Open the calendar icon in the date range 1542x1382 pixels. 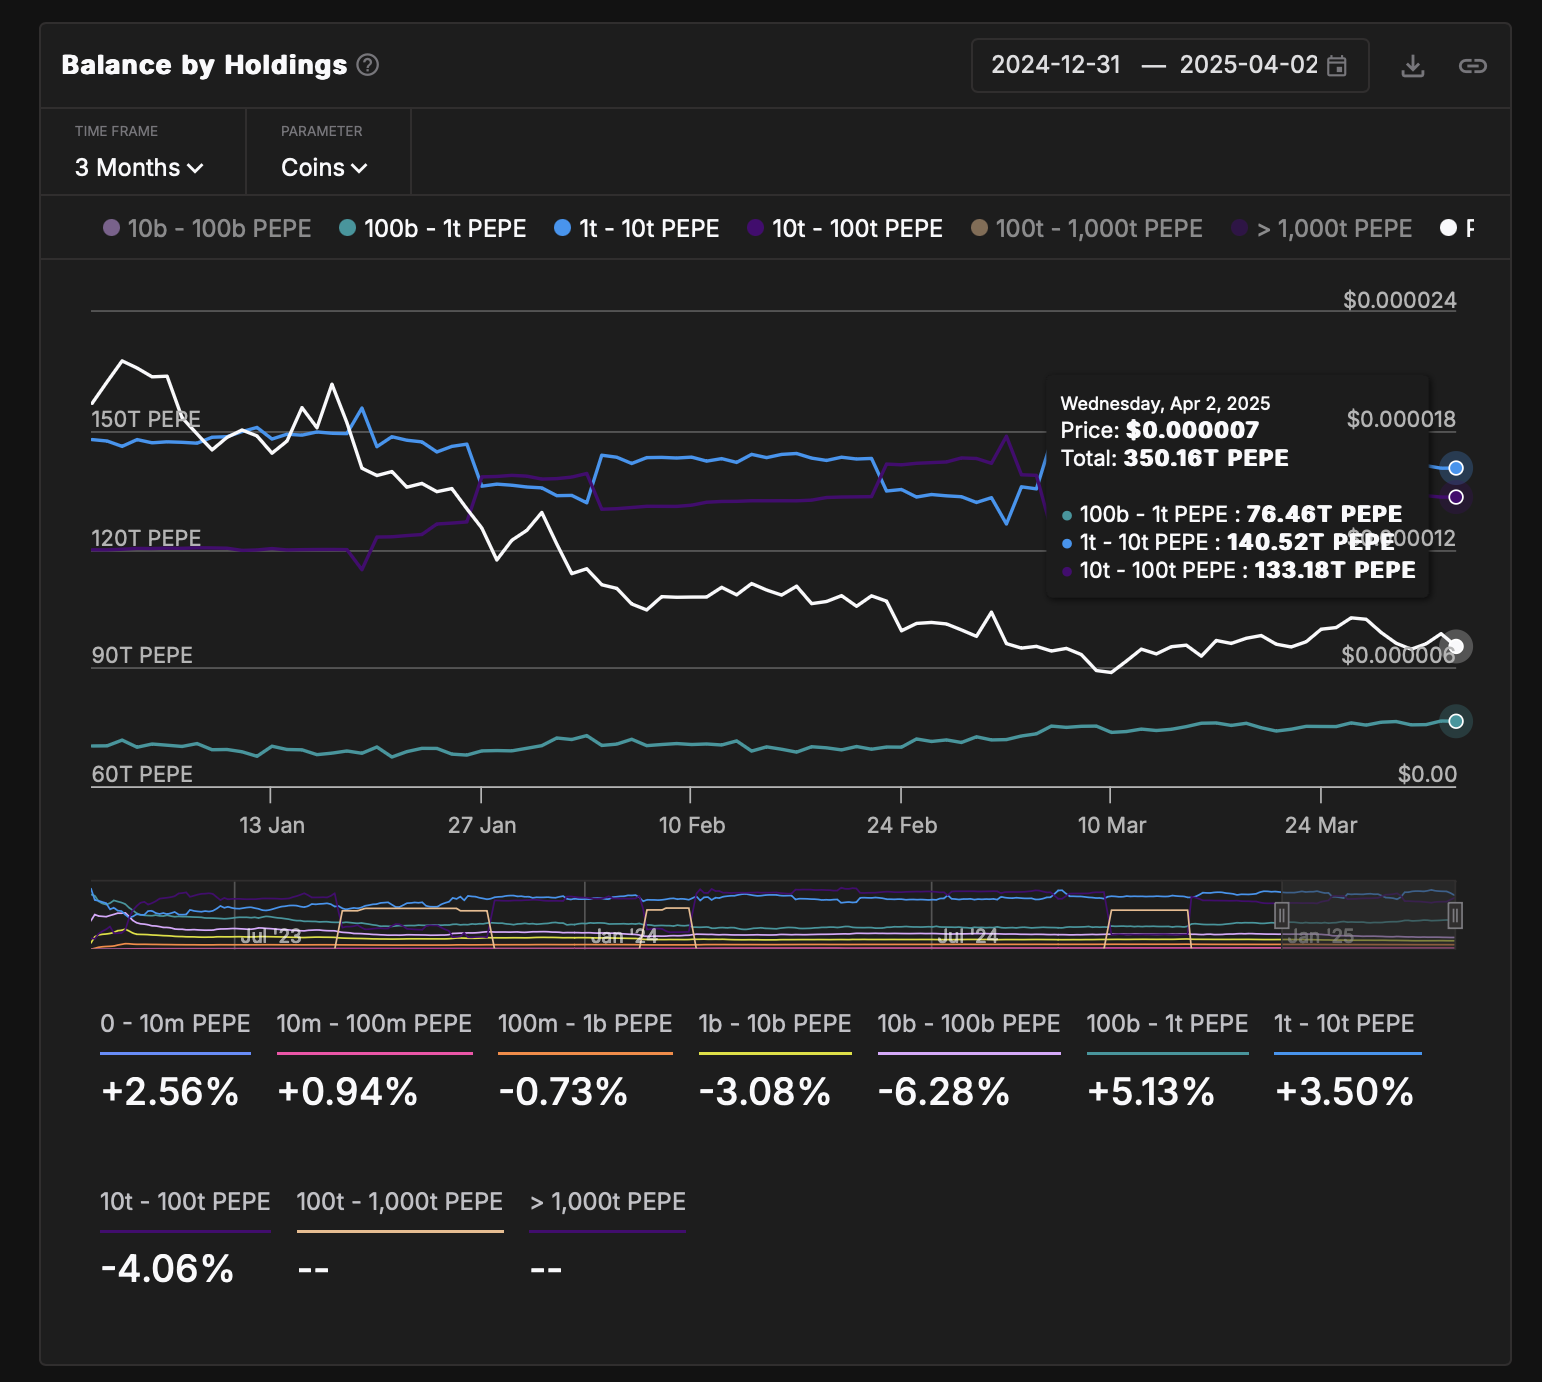click(1336, 66)
